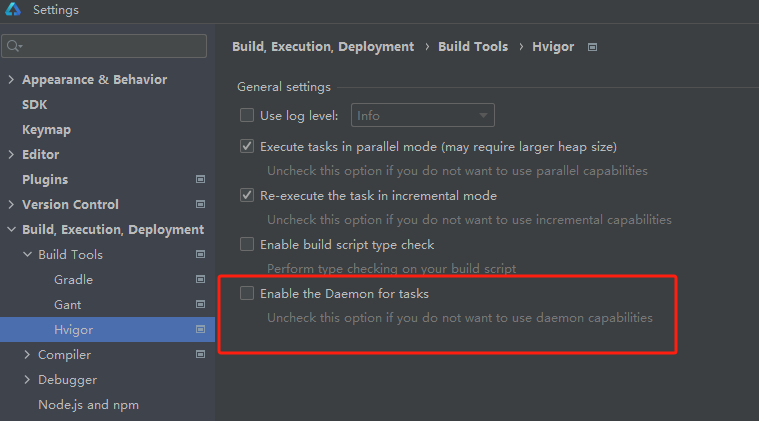Open the Info log level dropdown
The height and width of the screenshot is (421, 759).
tap(423, 115)
